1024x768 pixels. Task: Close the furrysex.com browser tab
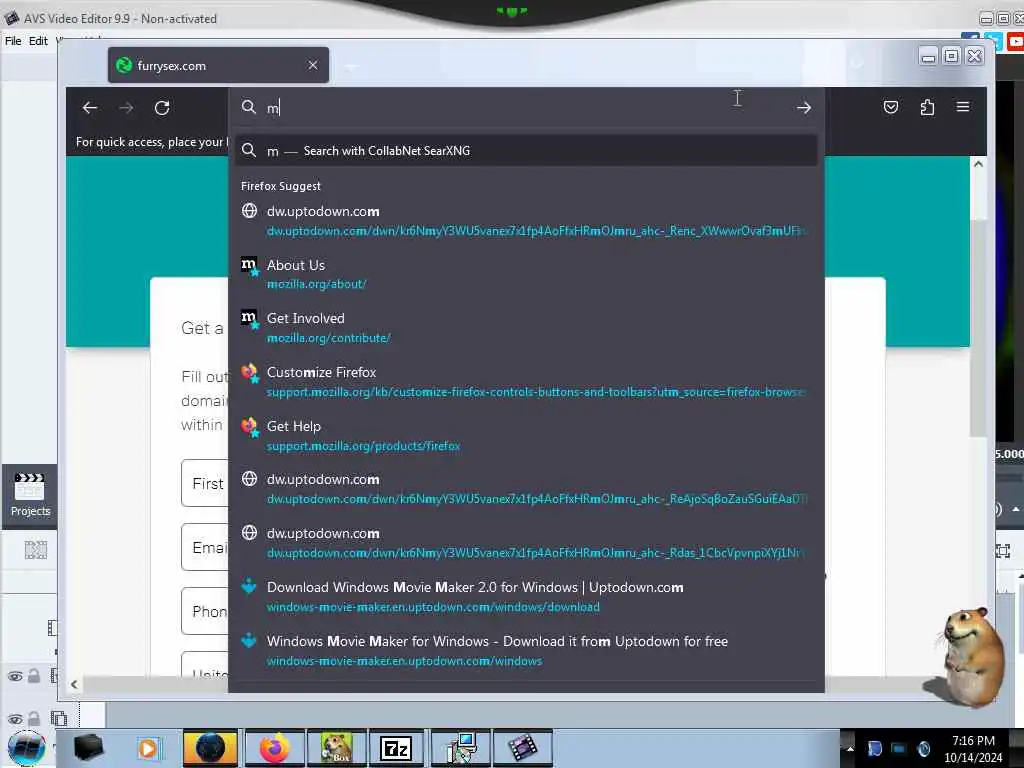pyautogui.click(x=313, y=65)
